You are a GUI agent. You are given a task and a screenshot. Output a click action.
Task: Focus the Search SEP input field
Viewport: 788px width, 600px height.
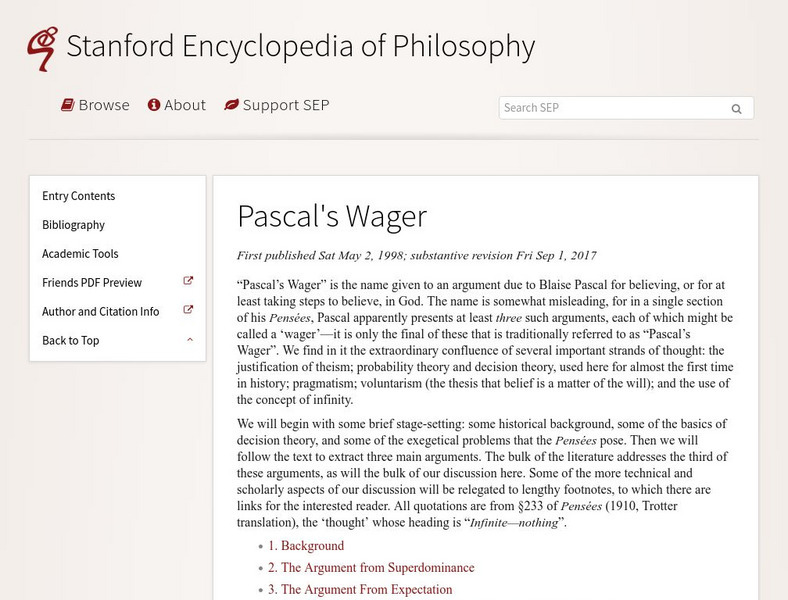click(x=610, y=108)
